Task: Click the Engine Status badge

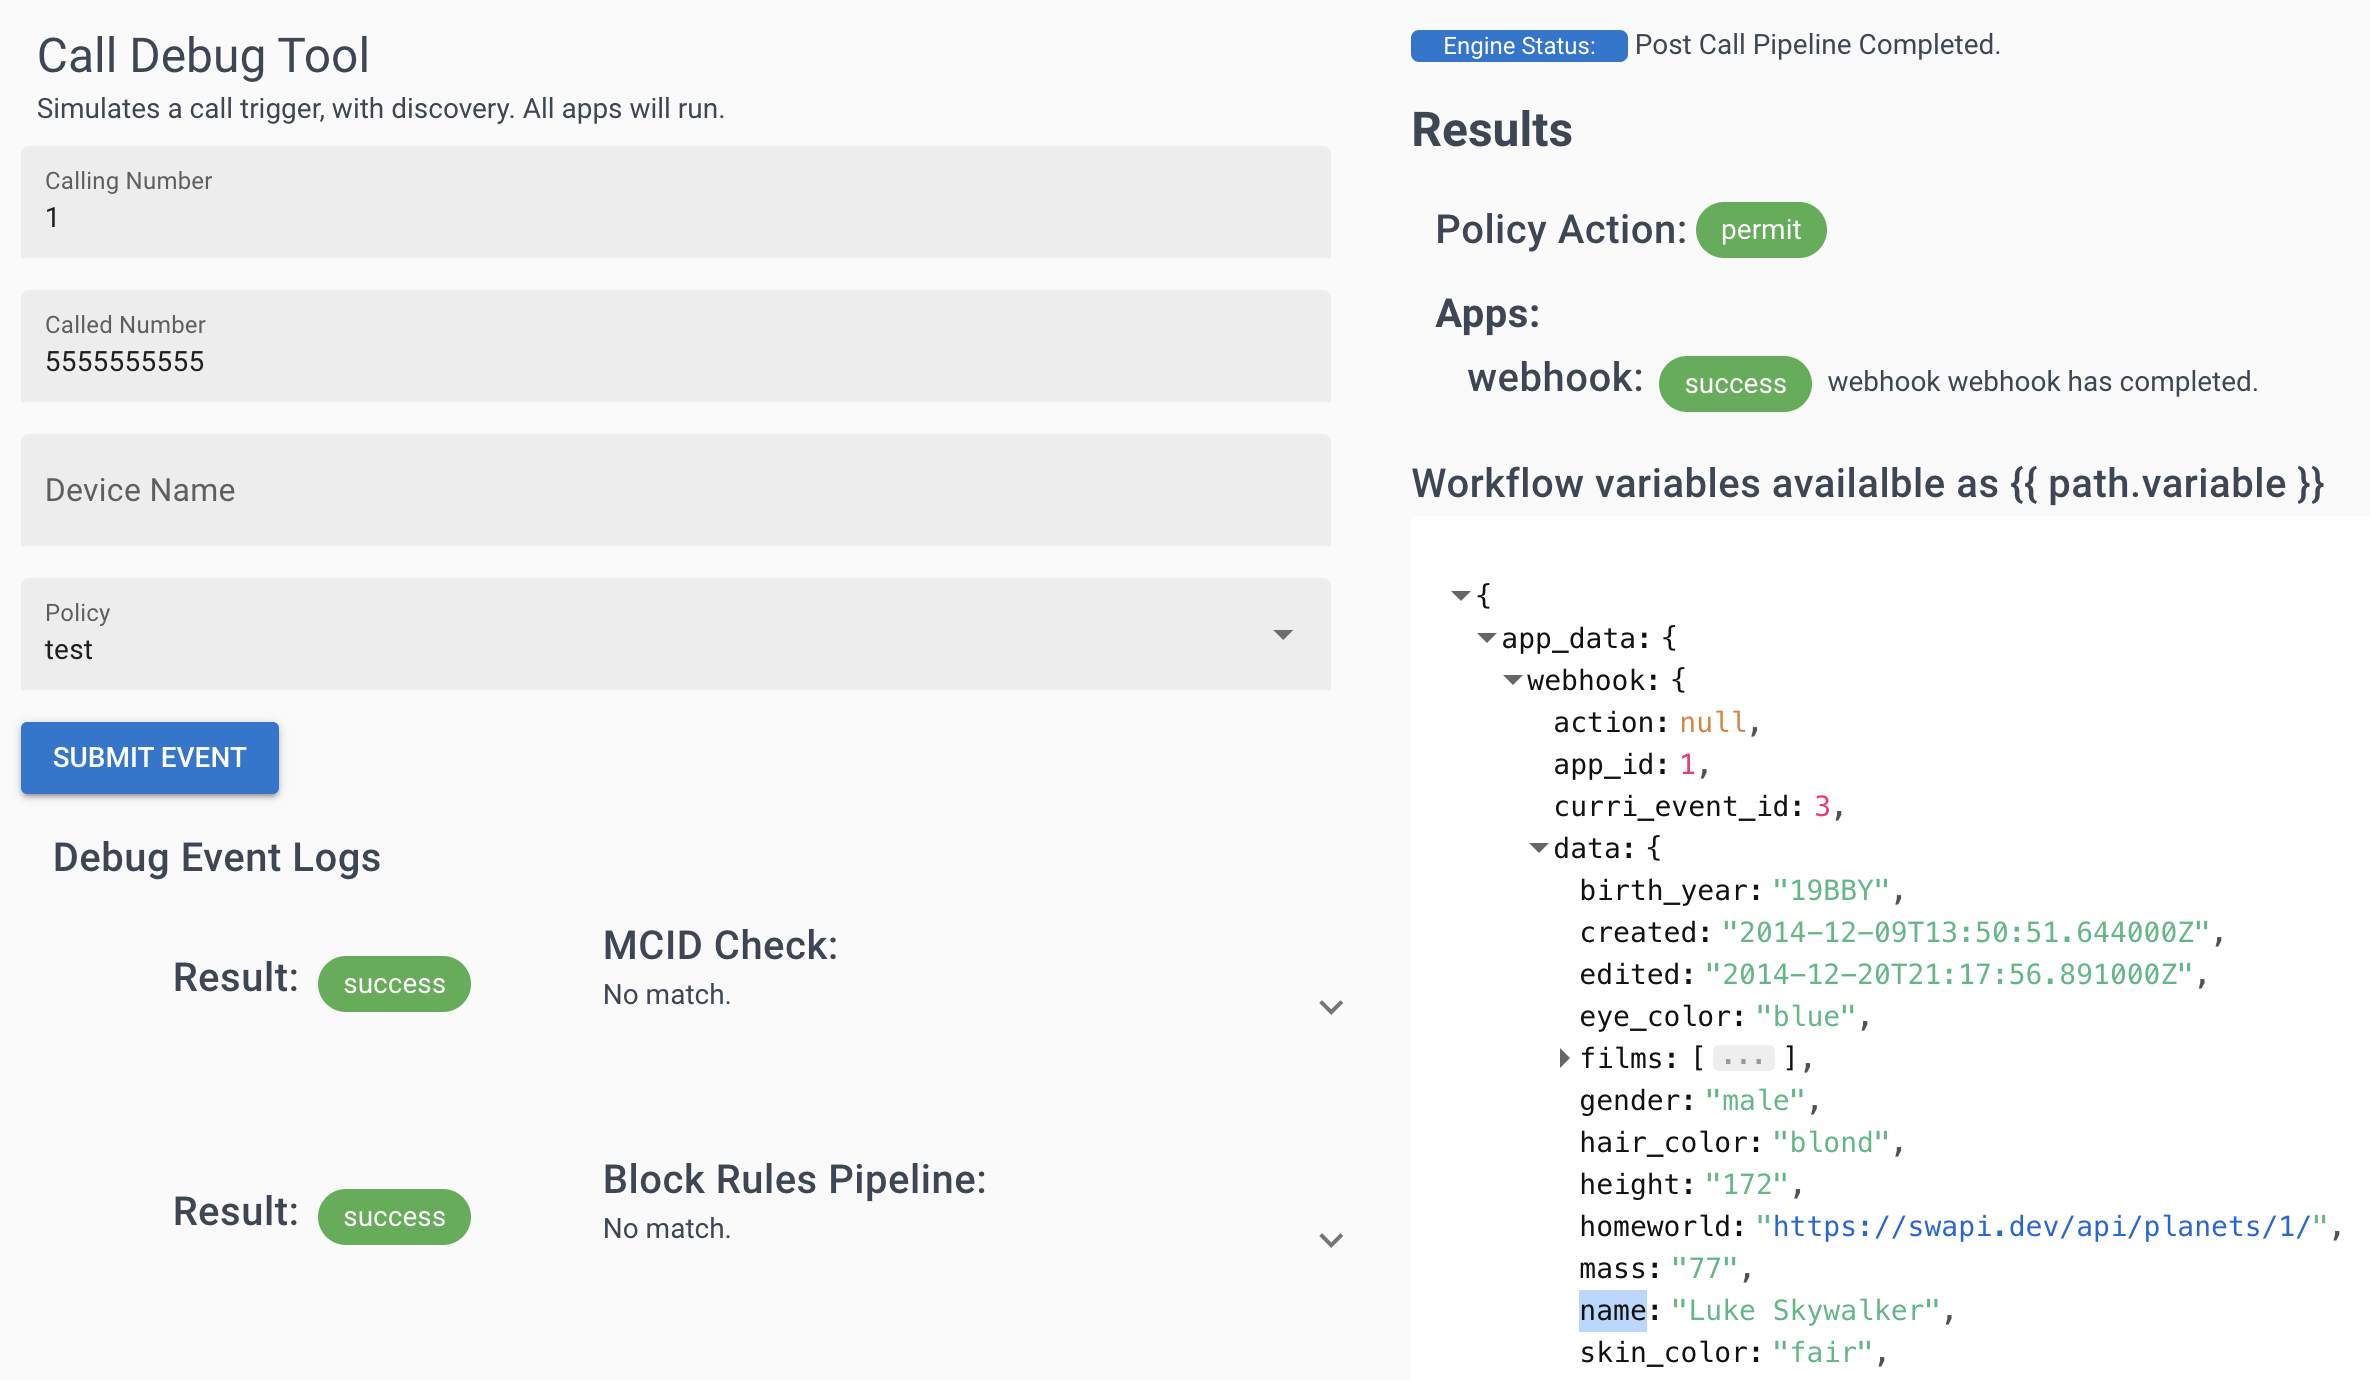Action: pyautogui.click(x=1517, y=45)
